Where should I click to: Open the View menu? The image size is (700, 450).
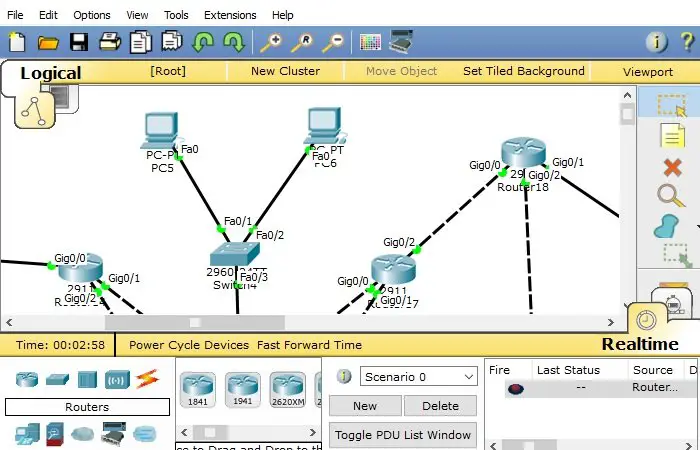(x=137, y=15)
